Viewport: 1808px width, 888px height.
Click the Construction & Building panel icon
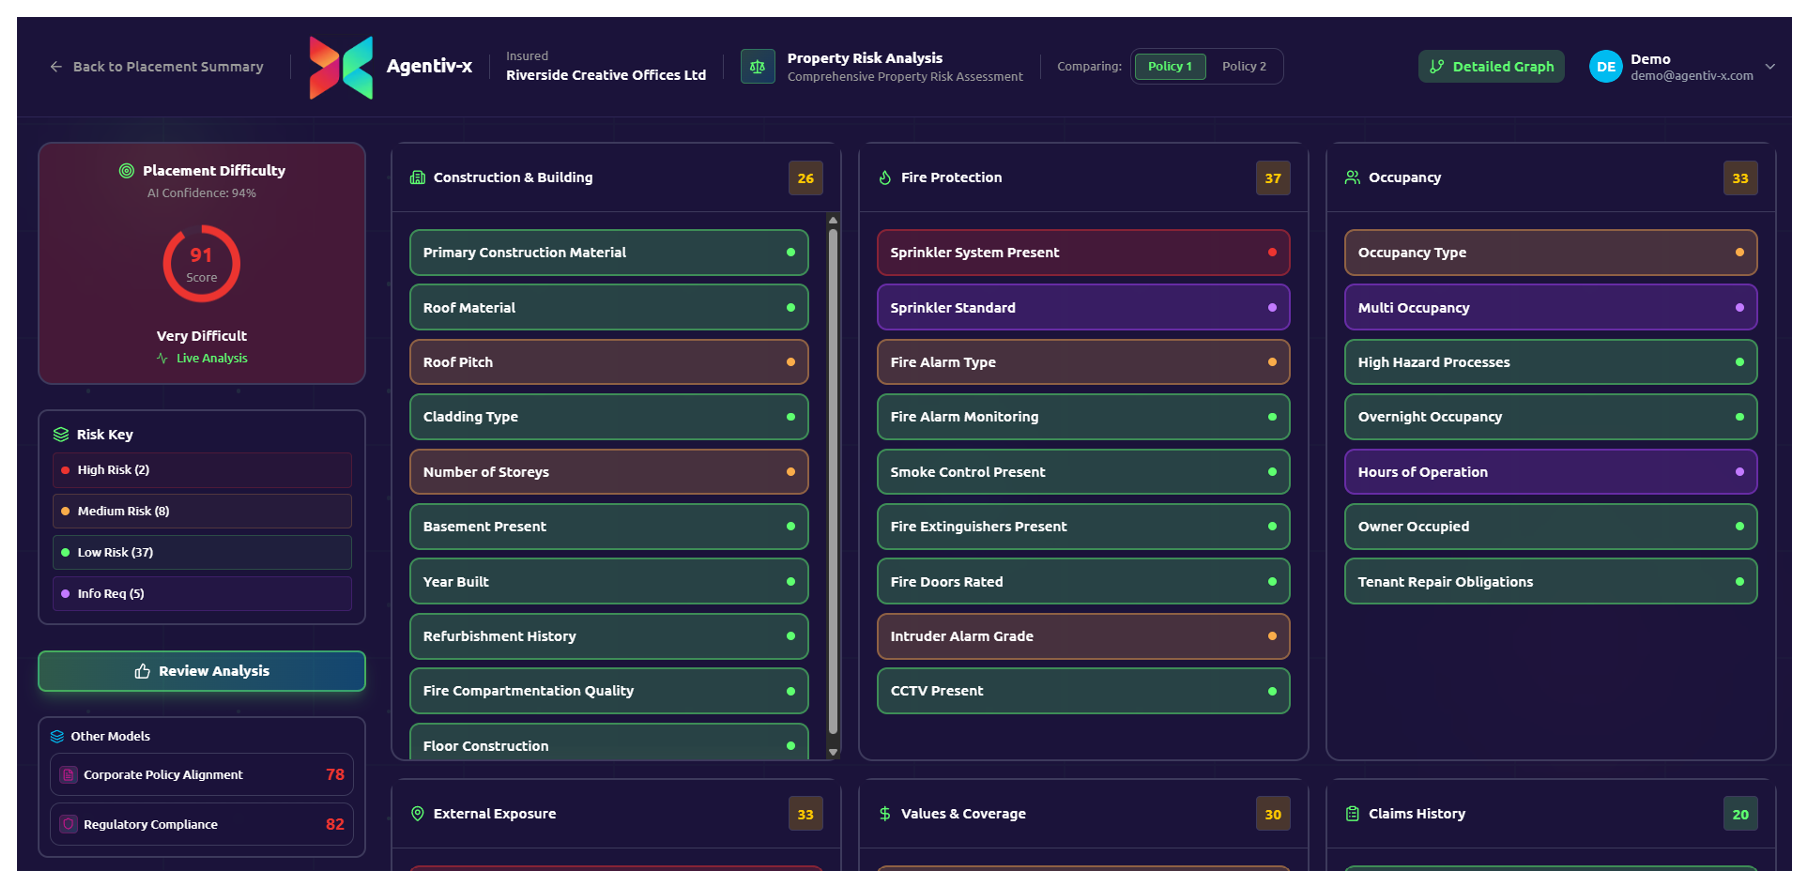click(418, 178)
